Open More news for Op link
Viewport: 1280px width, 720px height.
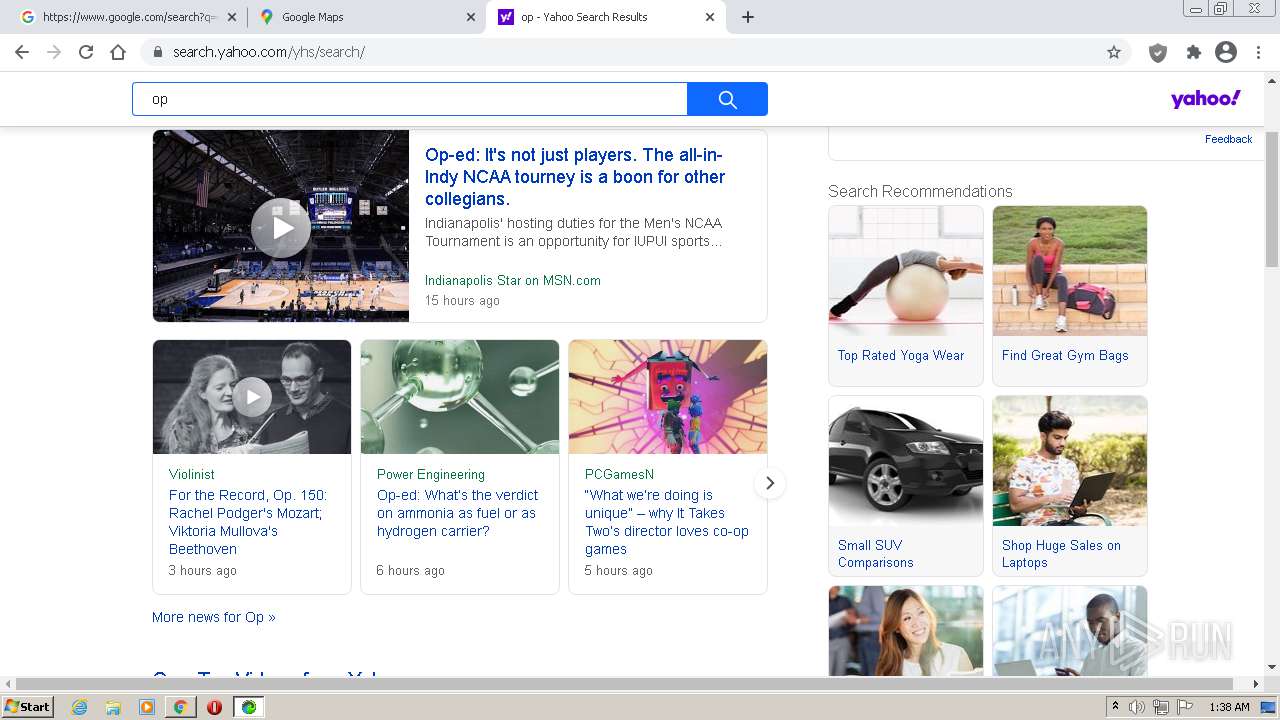(214, 617)
